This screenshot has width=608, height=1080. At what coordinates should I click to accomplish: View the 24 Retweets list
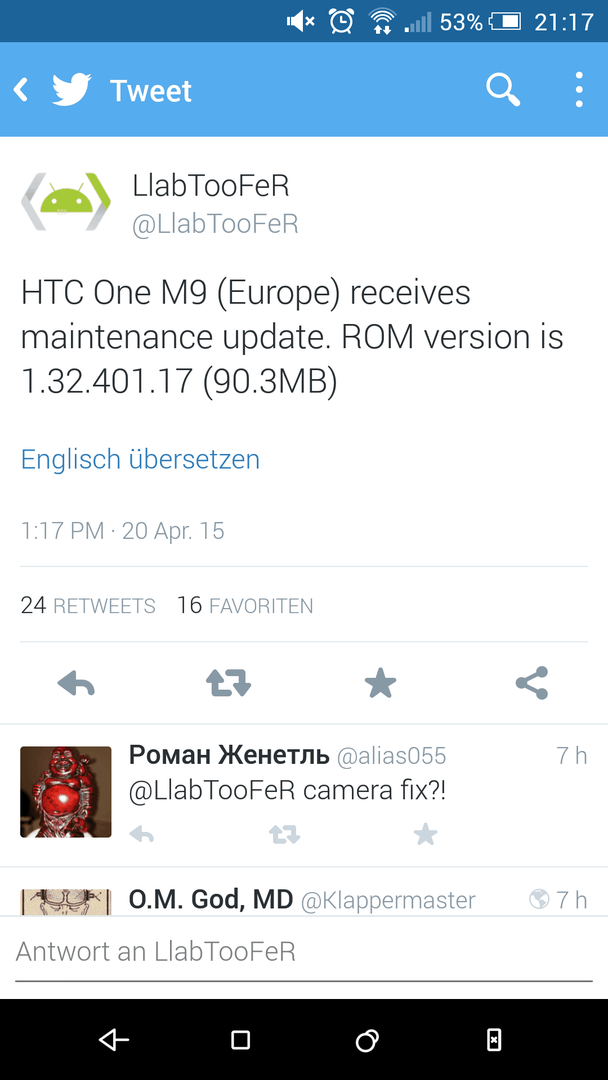(x=88, y=605)
